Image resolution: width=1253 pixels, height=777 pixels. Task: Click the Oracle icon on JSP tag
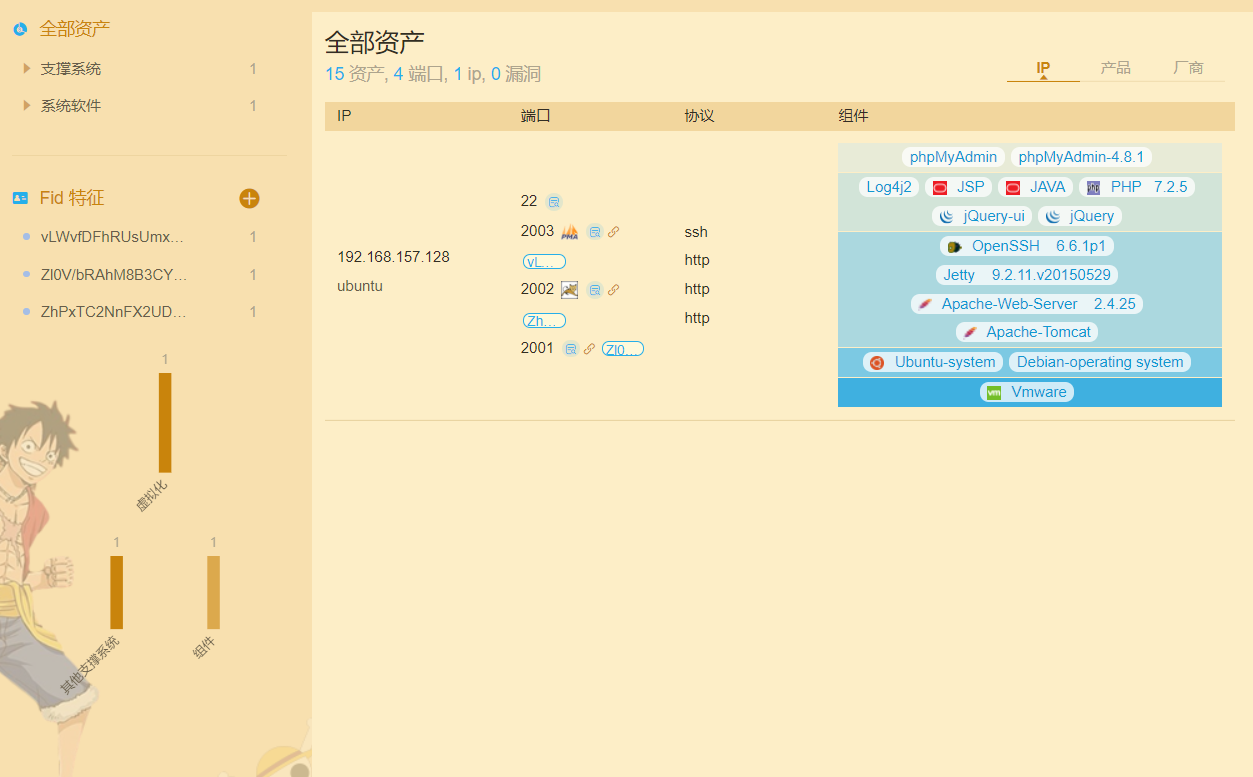[940, 188]
